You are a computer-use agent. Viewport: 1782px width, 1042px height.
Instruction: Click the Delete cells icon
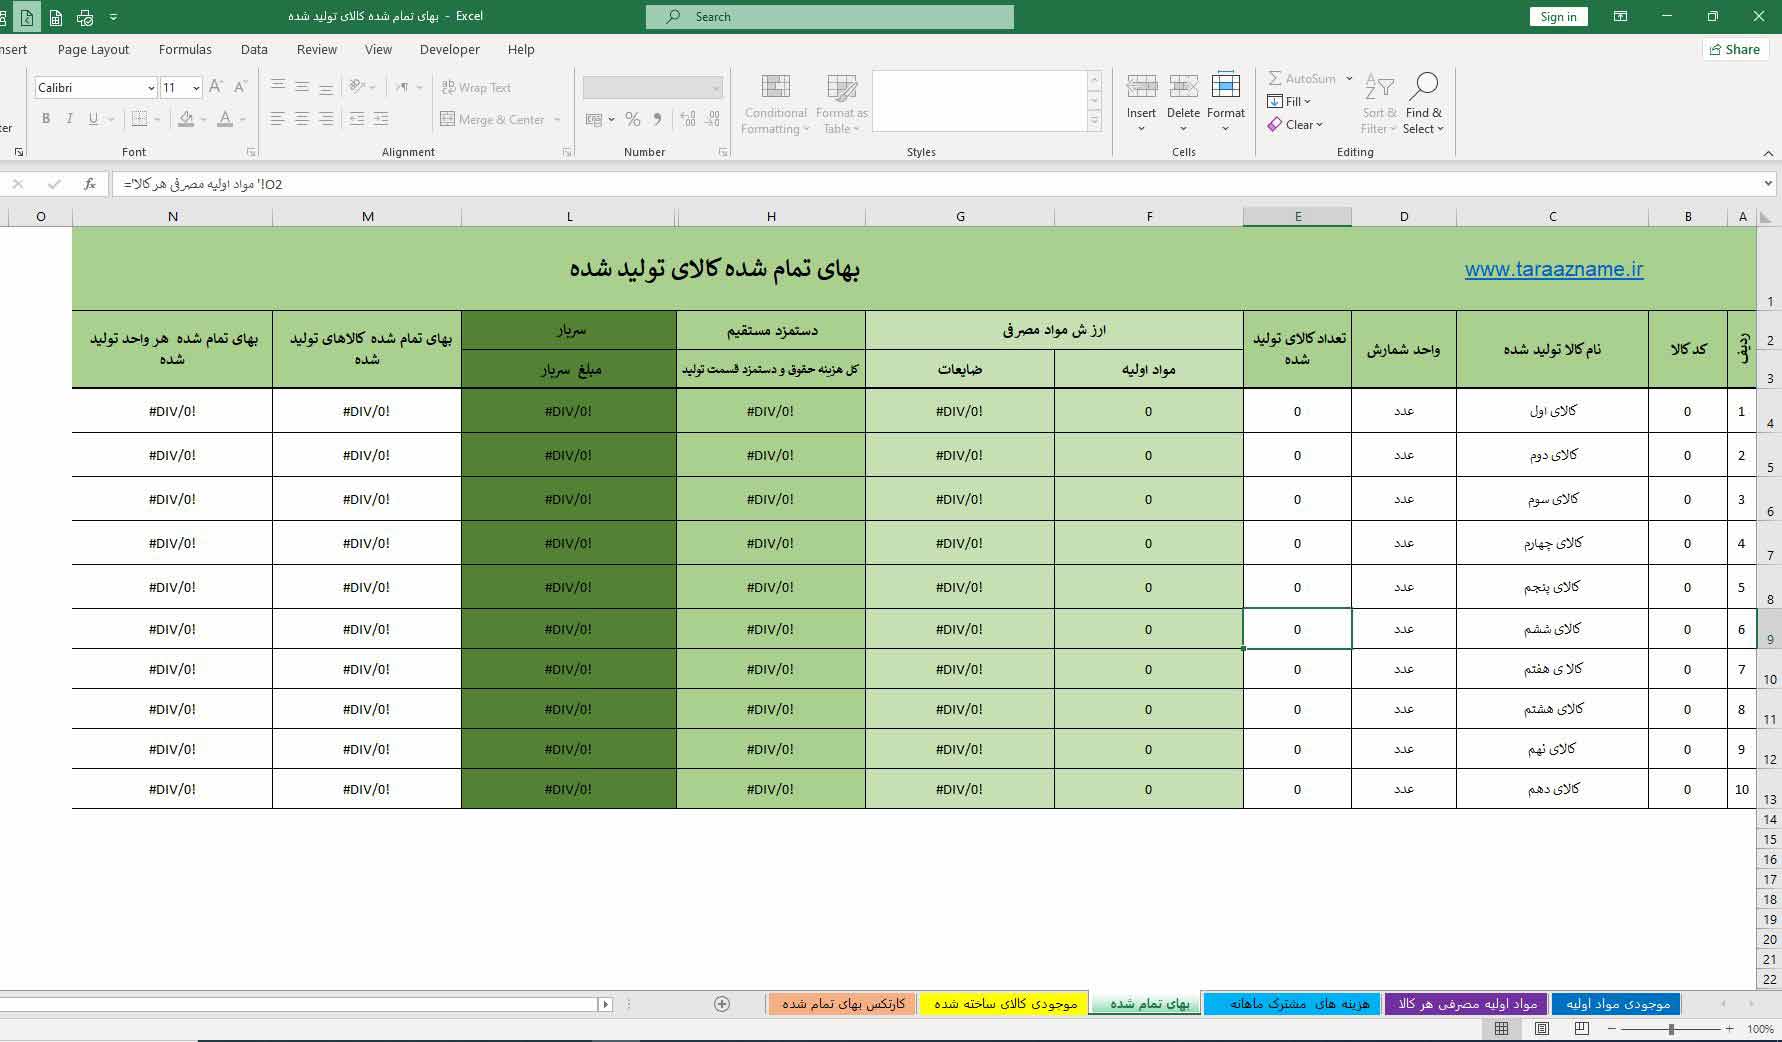coord(1183,87)
